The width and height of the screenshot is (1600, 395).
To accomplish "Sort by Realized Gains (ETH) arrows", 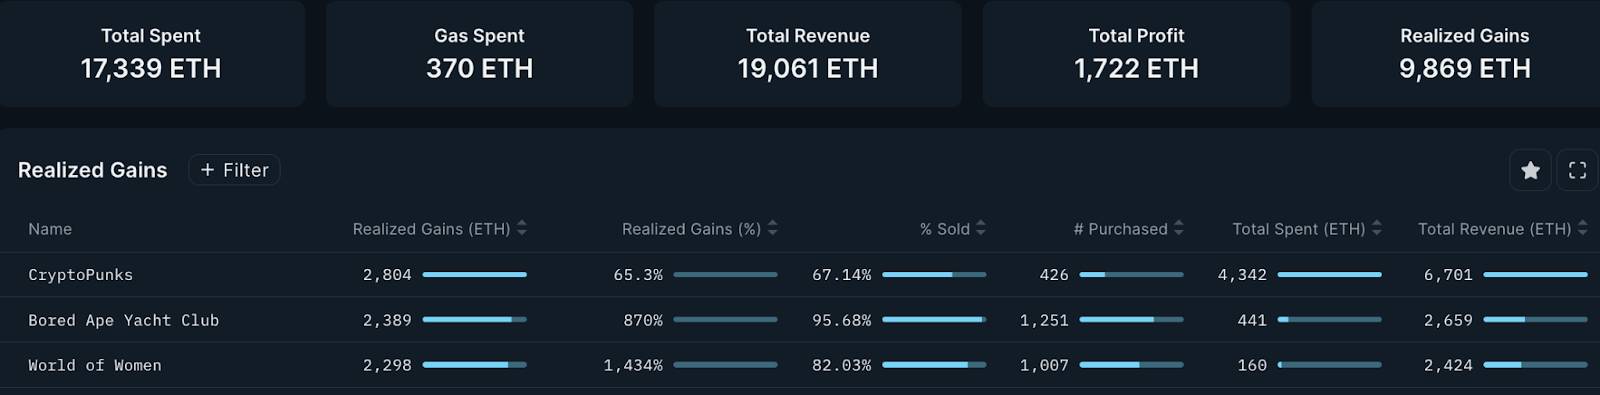I will (522, 229).
